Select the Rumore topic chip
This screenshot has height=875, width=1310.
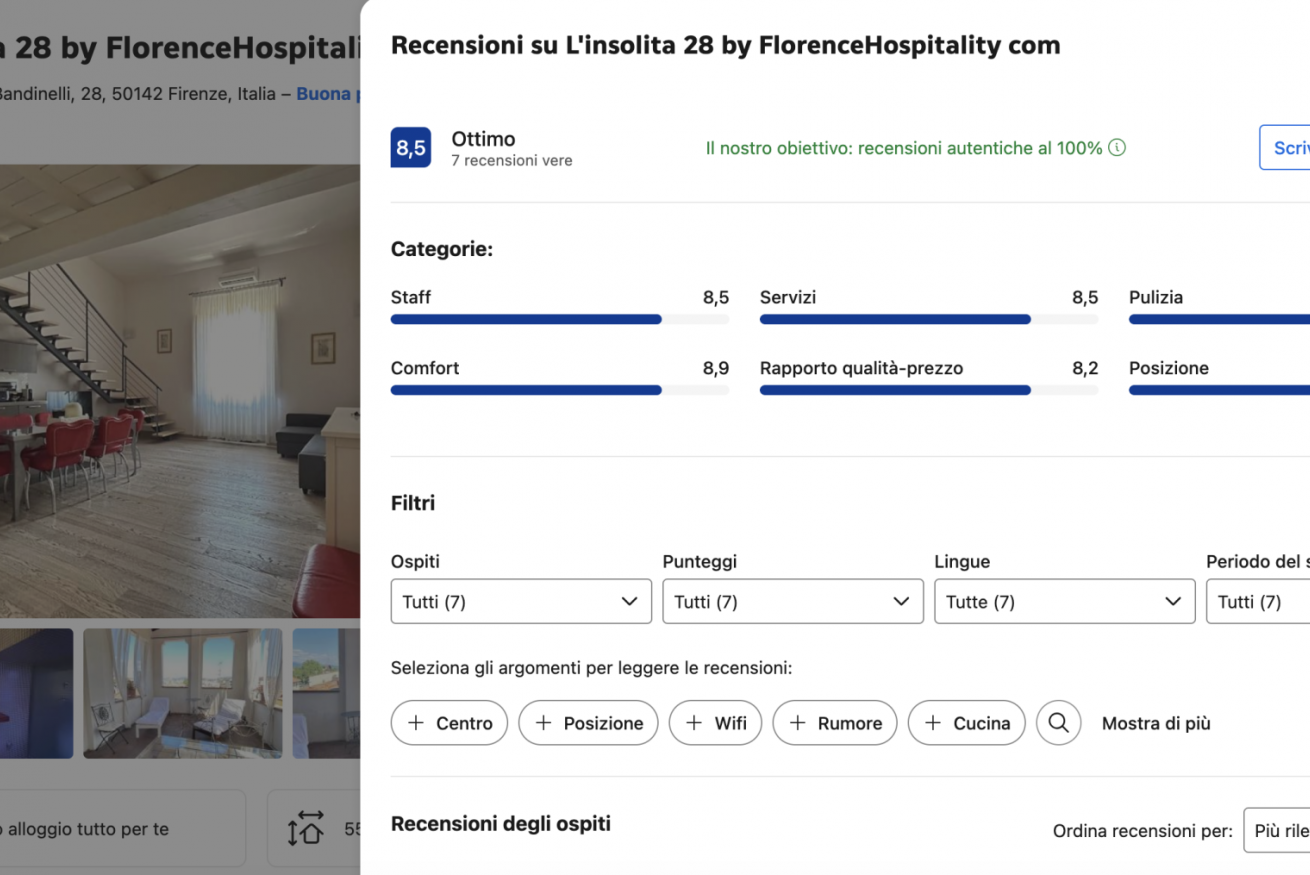835,723
